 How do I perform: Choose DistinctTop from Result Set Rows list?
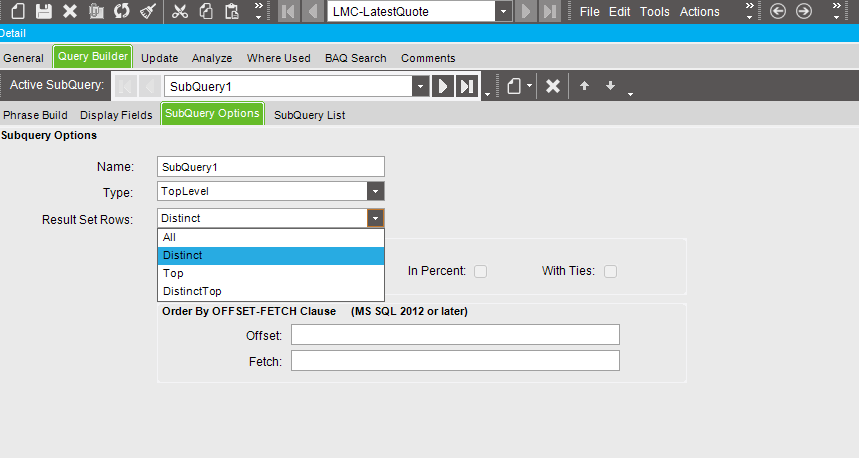271,291
